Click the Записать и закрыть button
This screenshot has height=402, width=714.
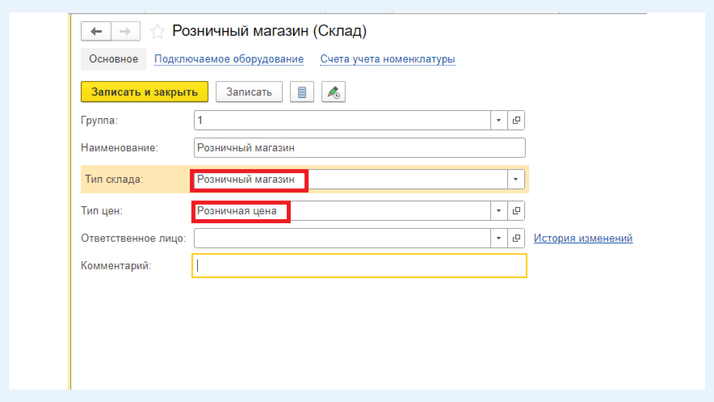pyautogui.click(x=144, y=92)
